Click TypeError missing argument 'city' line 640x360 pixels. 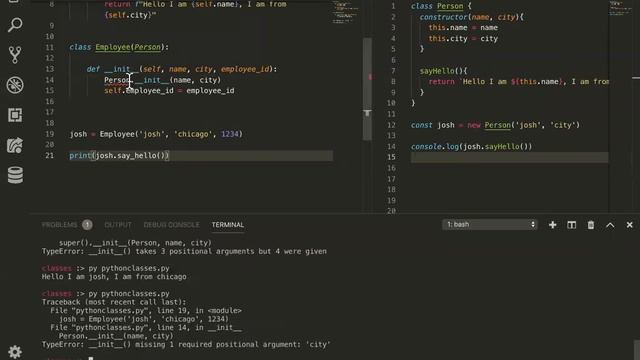186,344
